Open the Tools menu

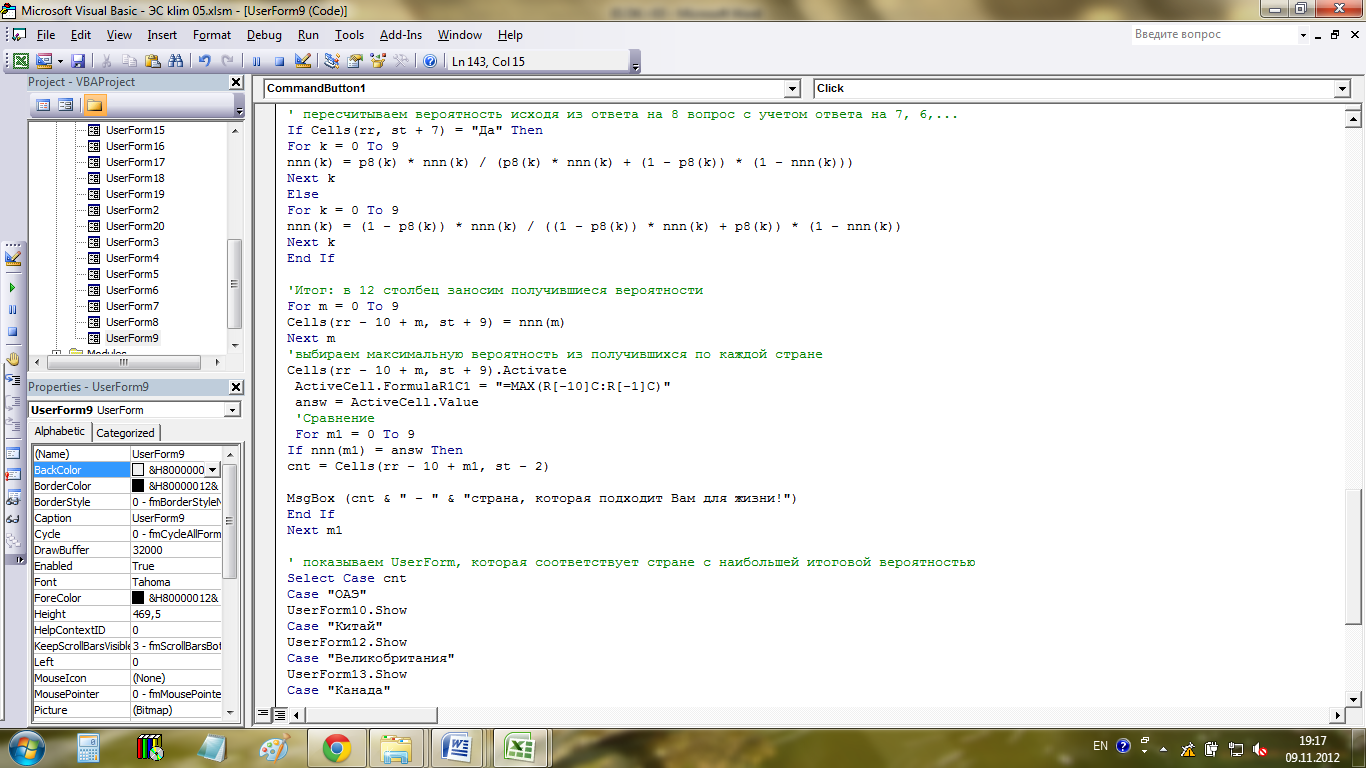tap(349, 35)
